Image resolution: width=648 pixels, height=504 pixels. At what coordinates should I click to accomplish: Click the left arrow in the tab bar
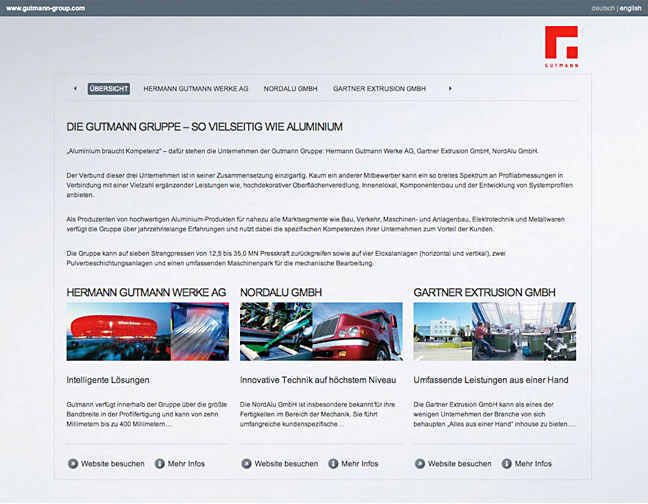coord(75,88)
